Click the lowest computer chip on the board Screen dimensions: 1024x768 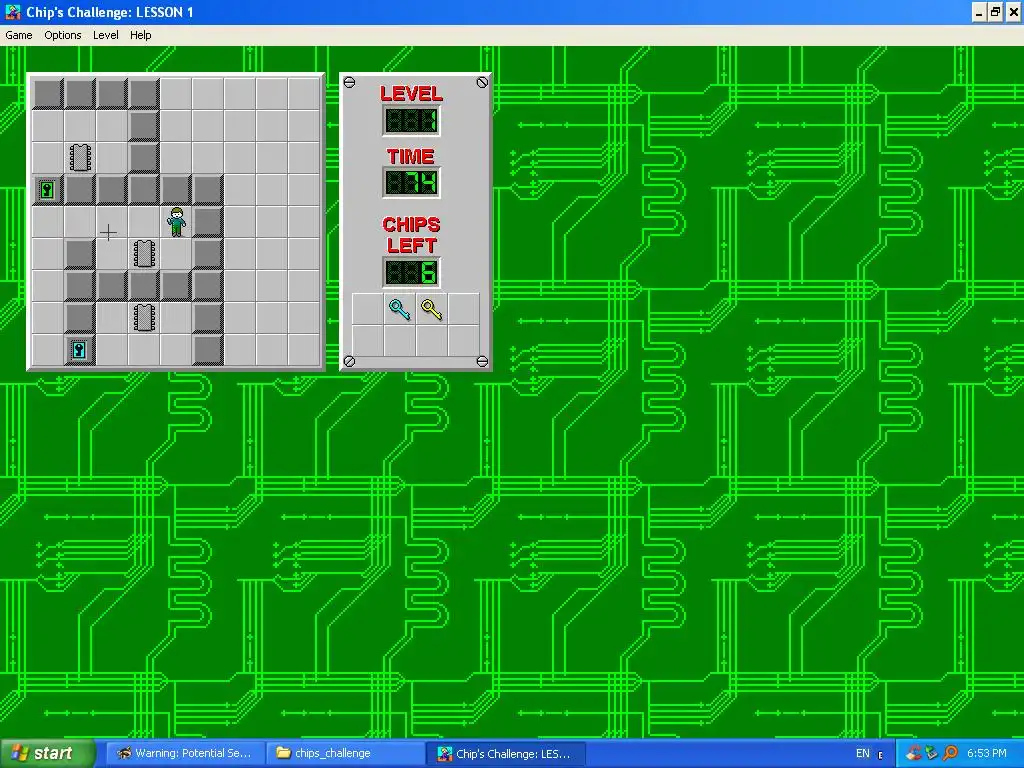click(144, 318)
